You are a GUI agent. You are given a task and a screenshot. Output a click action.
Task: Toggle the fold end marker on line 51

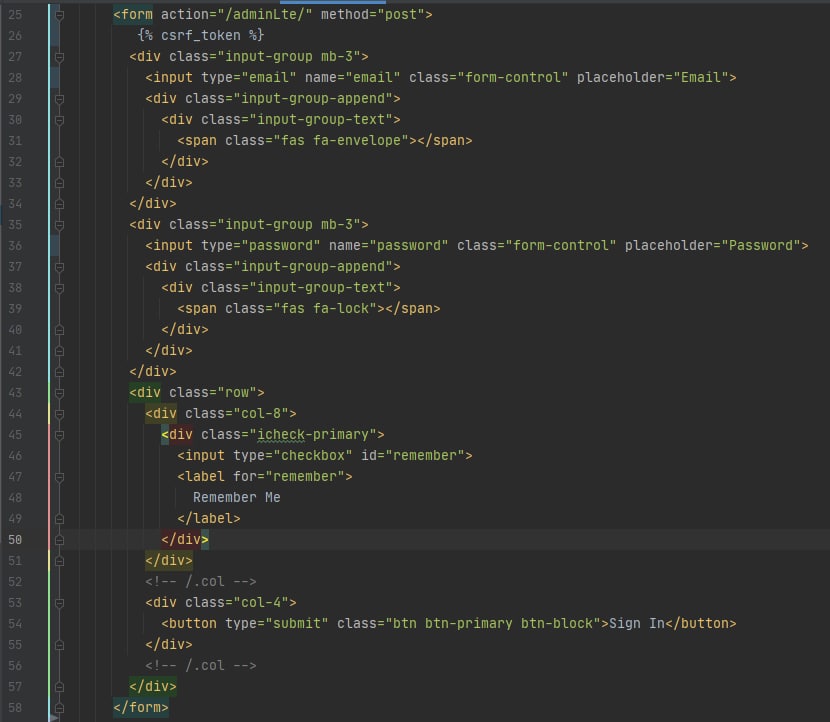[59, 561]
